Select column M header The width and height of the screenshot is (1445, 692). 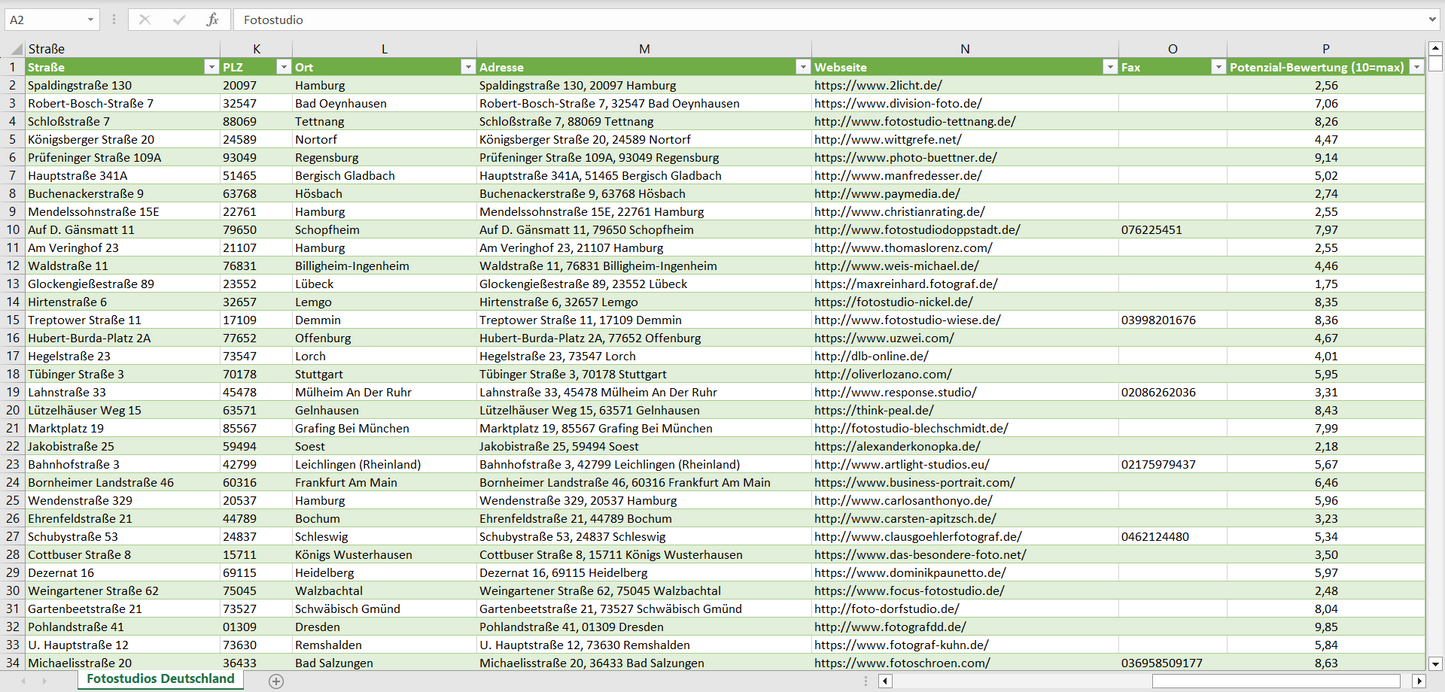point(644,49)
